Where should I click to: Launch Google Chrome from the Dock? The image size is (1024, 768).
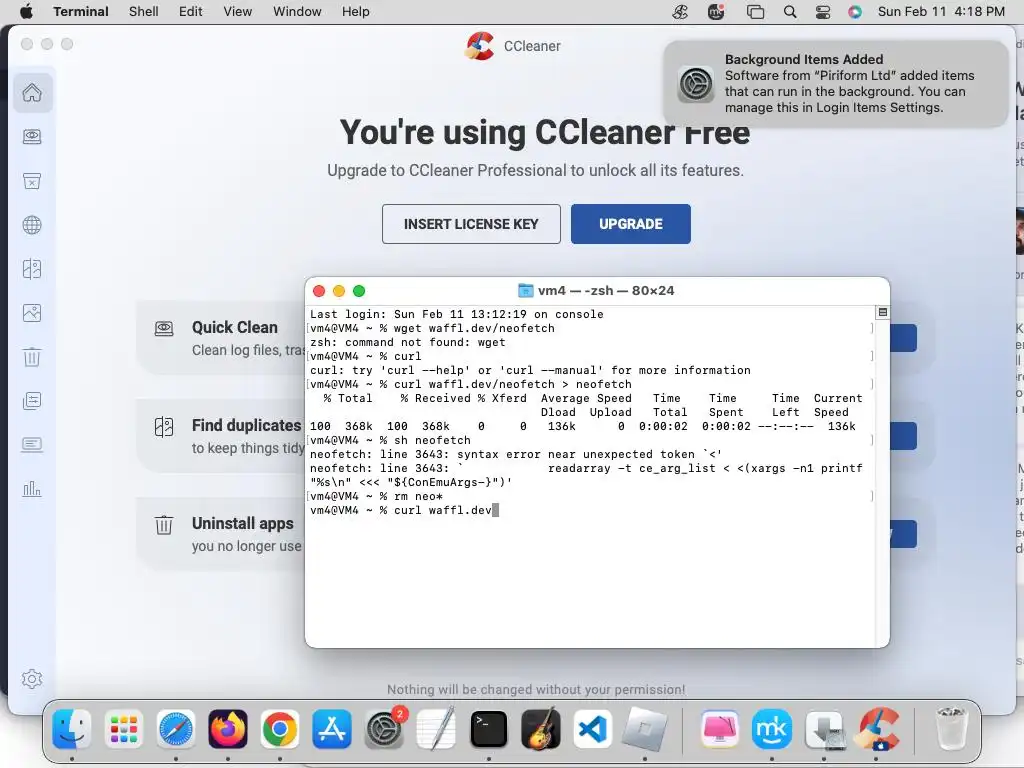(x=280, y=729)
